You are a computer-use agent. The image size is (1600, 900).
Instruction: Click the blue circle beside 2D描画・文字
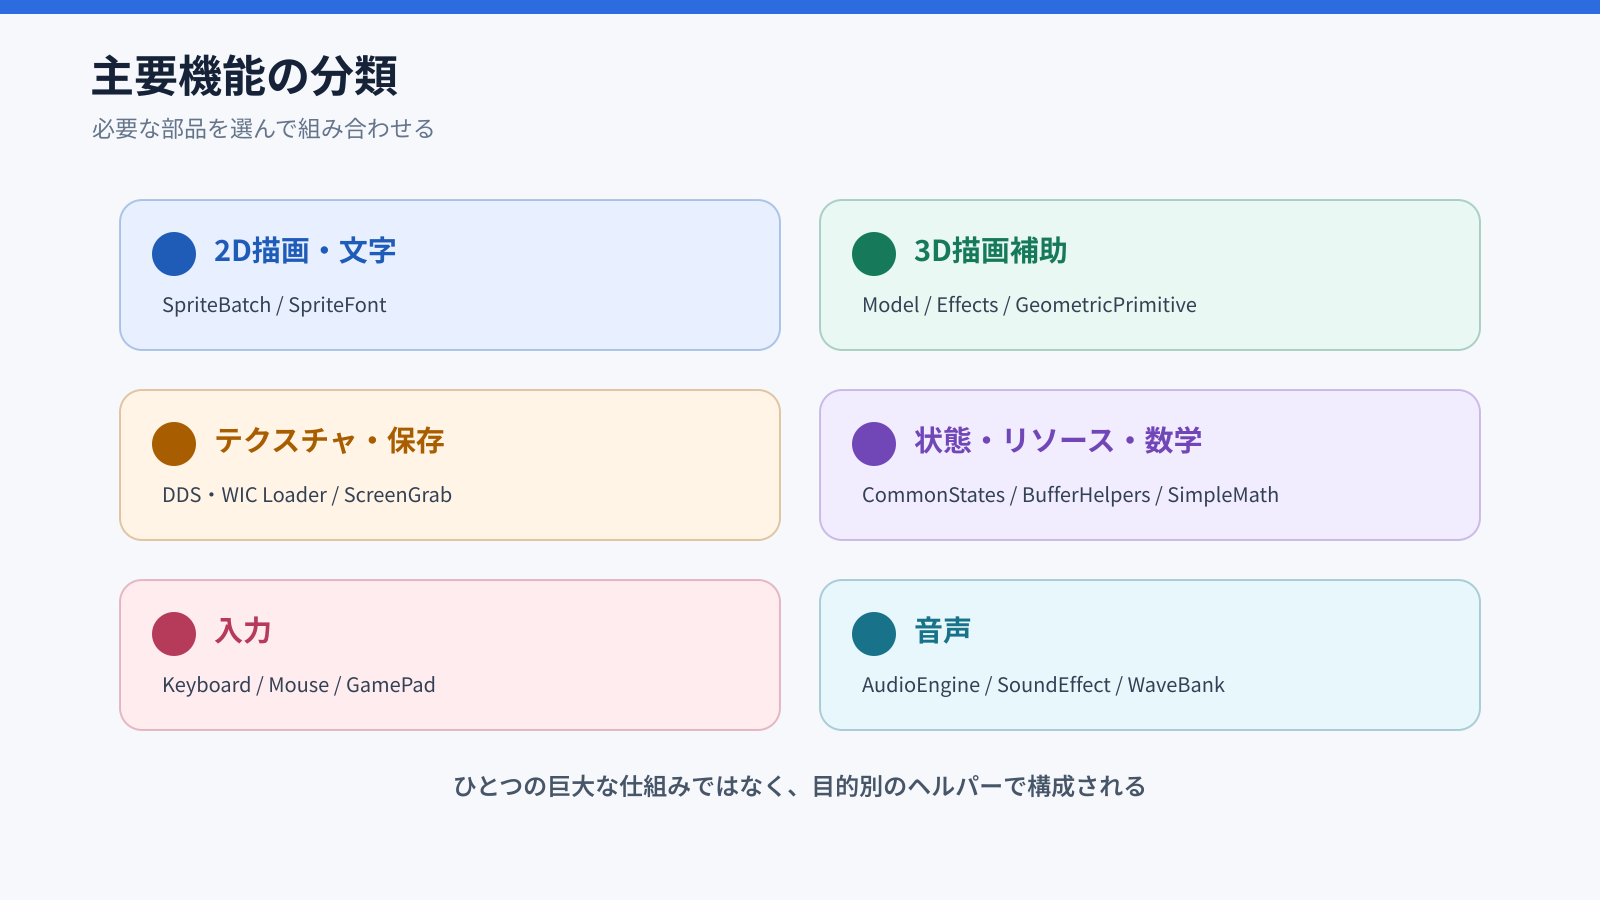click(x=174, y=254)
